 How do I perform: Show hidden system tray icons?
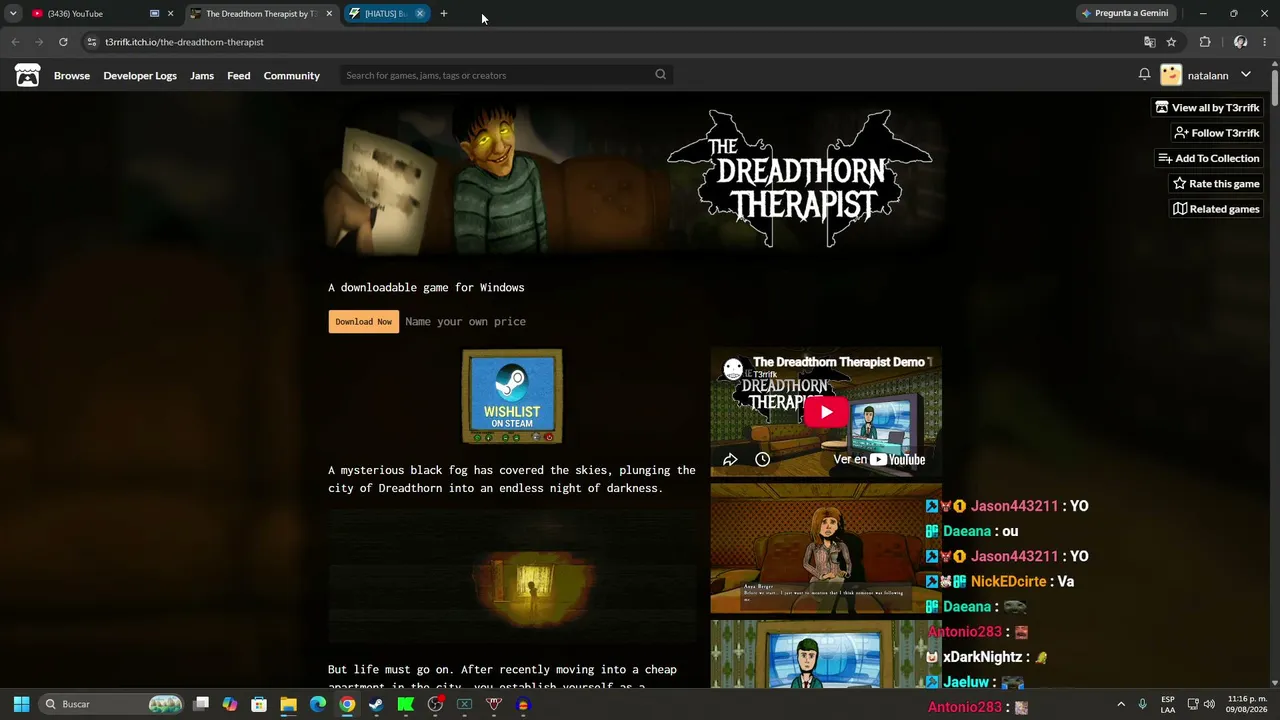[x=1120, y=704]
